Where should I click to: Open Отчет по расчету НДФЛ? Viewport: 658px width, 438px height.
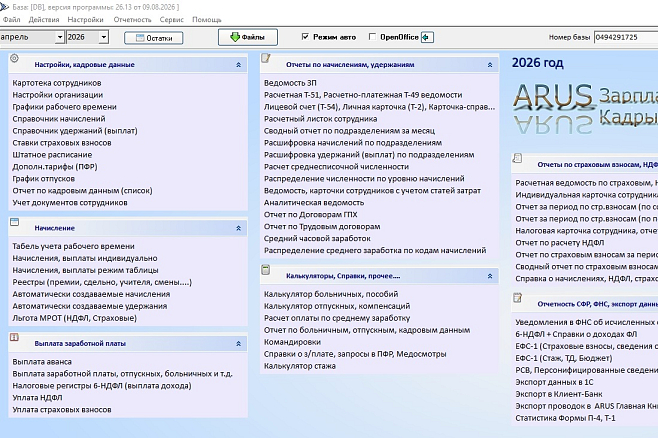pyautogui.click(x=559, y=243)
